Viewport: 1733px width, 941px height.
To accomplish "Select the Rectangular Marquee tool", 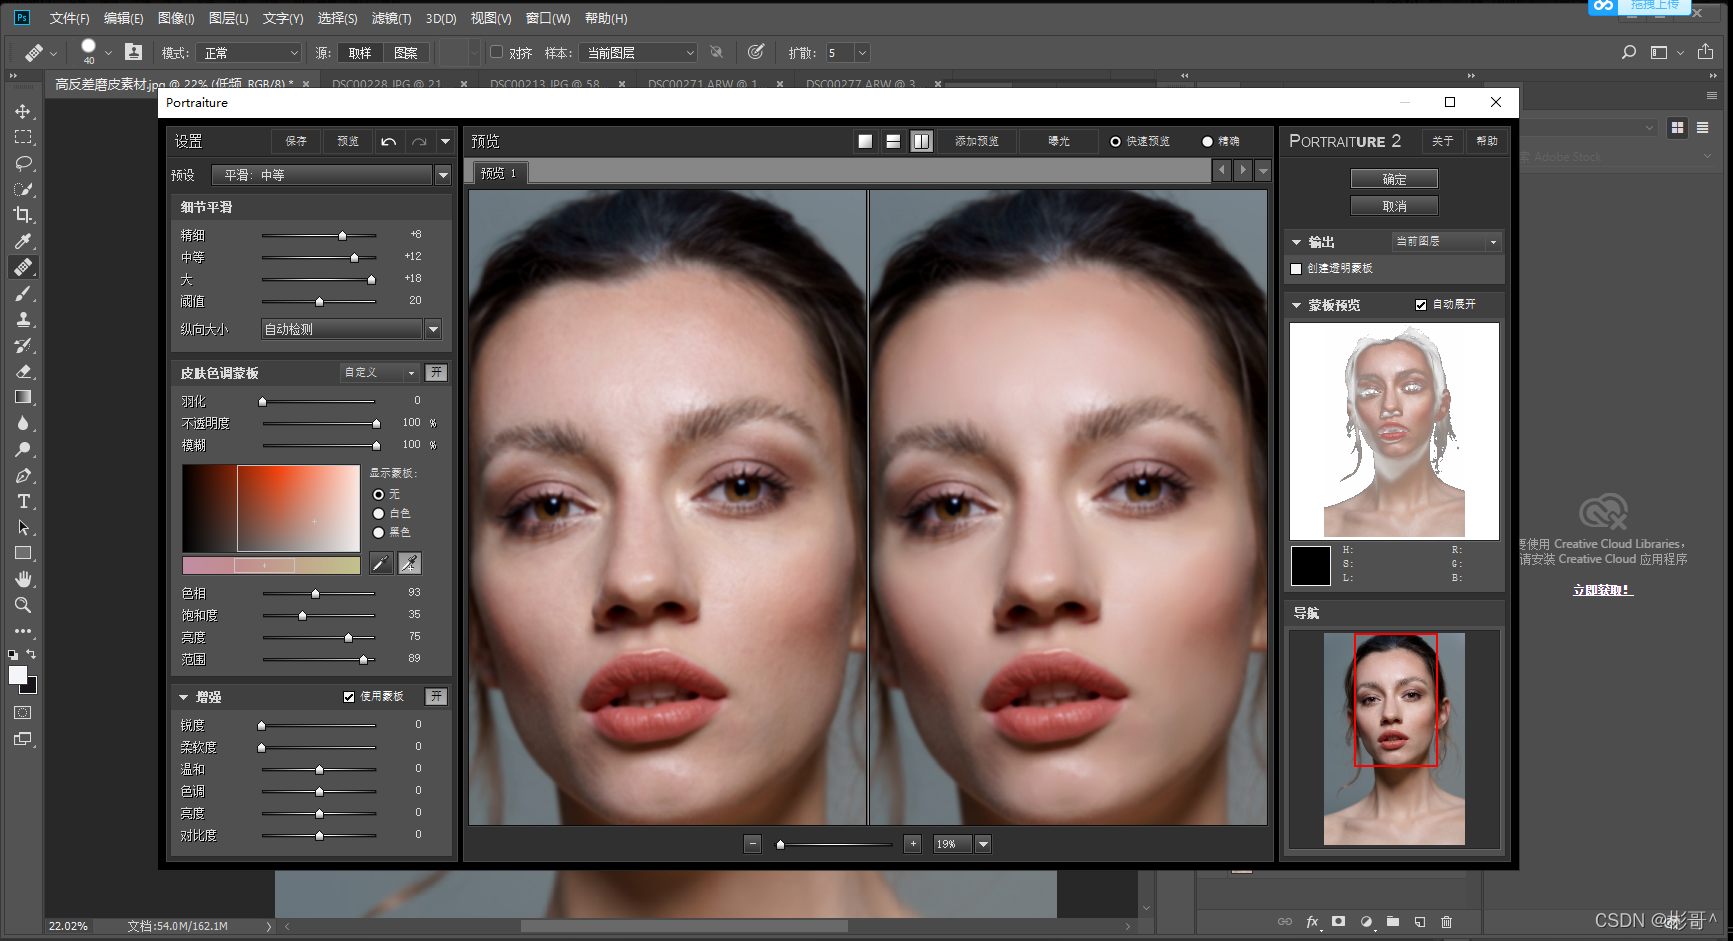I will (23, 137).
